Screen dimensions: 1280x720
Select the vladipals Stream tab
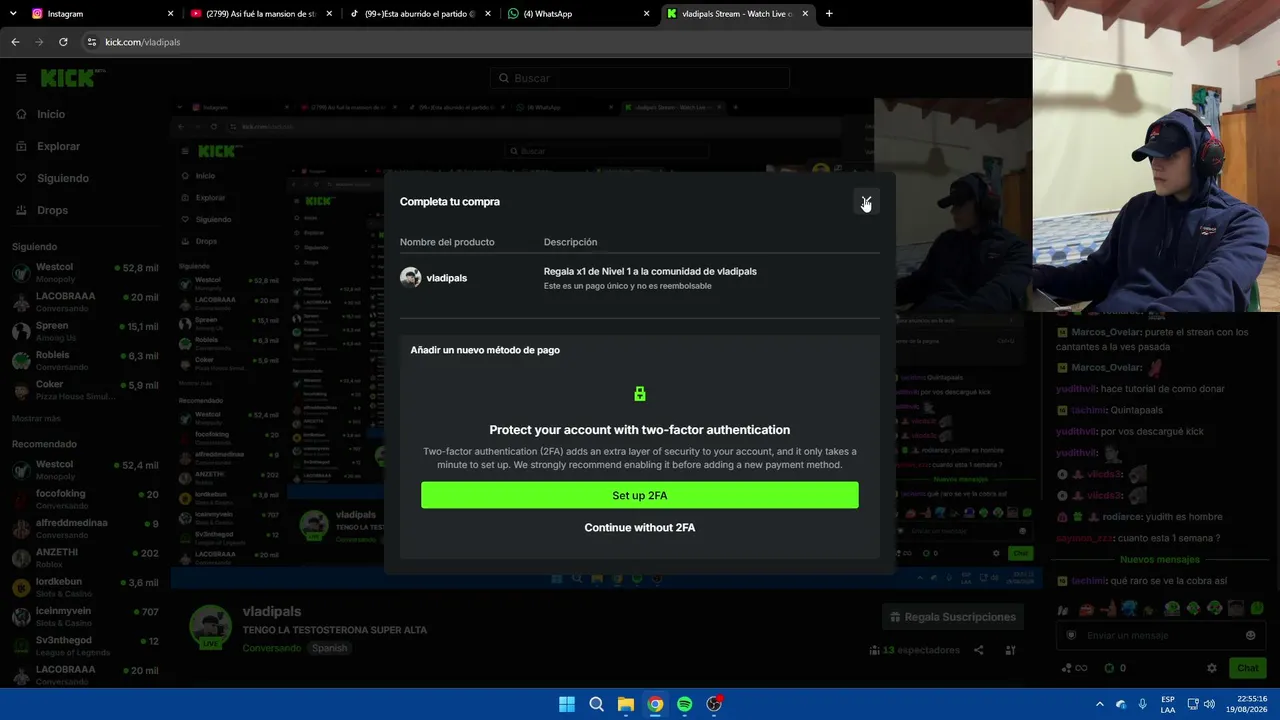738,14
